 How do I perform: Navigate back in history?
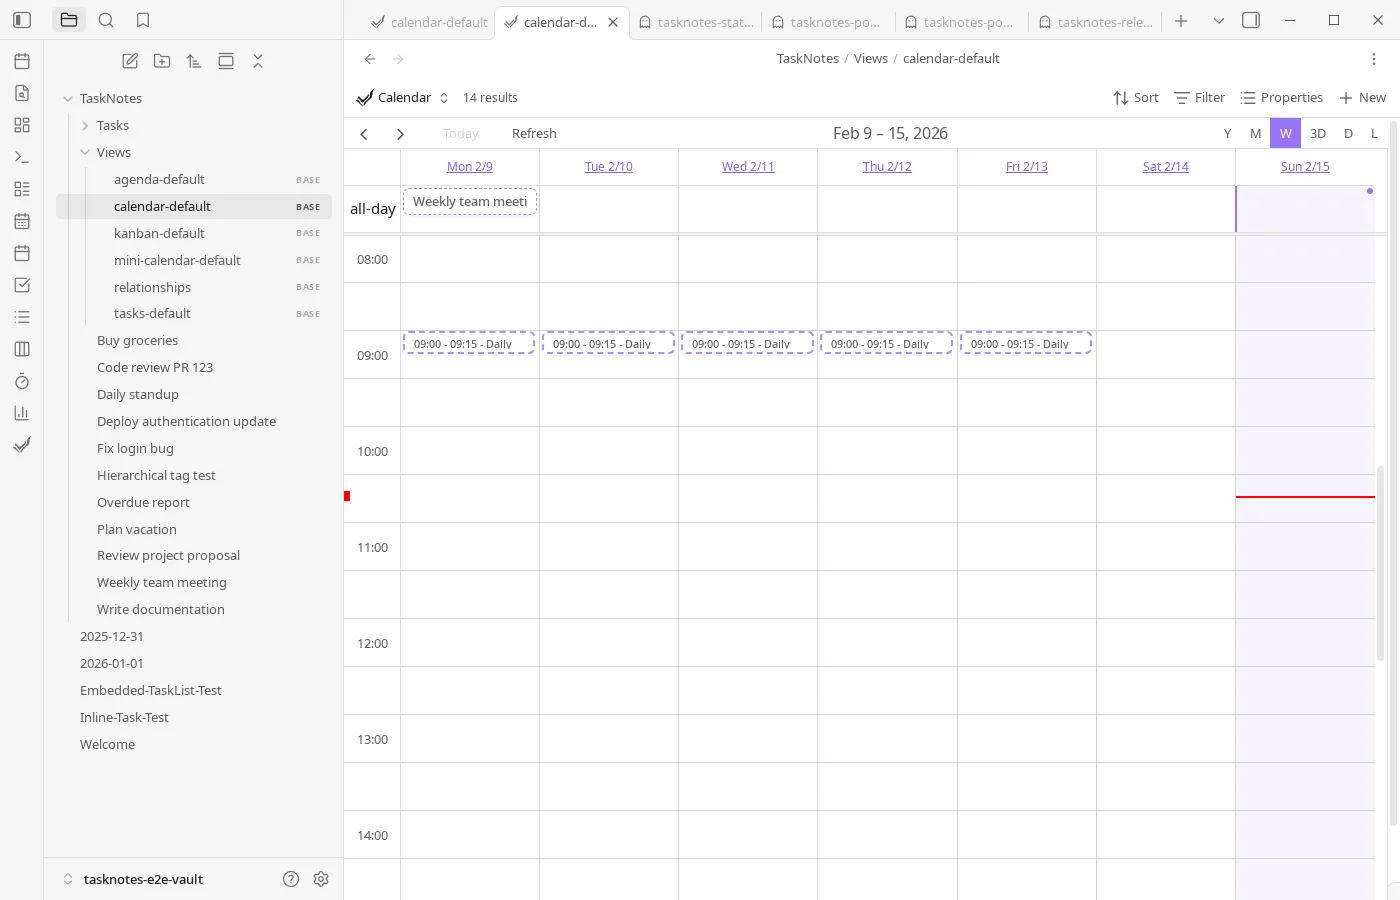(x=370, y=59)
